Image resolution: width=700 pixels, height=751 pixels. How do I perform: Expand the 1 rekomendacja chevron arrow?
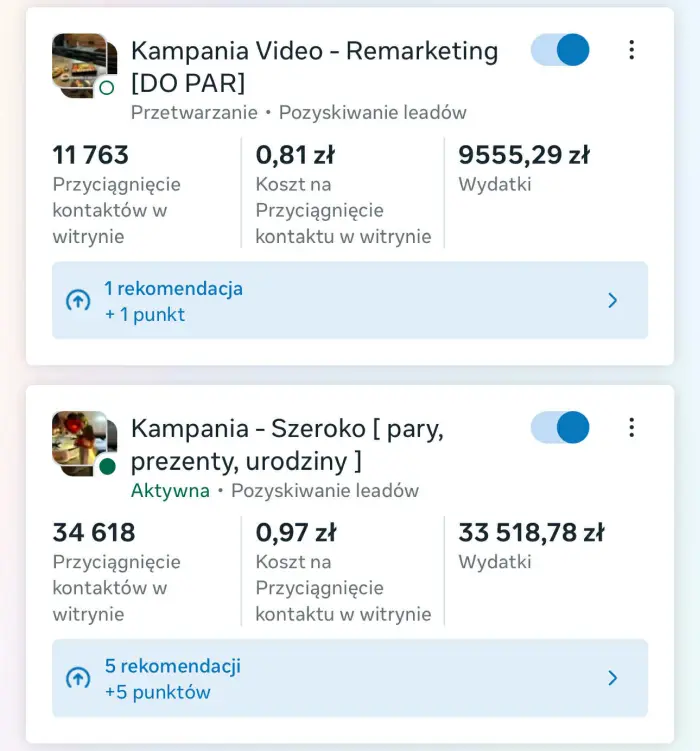click(613, 300)
